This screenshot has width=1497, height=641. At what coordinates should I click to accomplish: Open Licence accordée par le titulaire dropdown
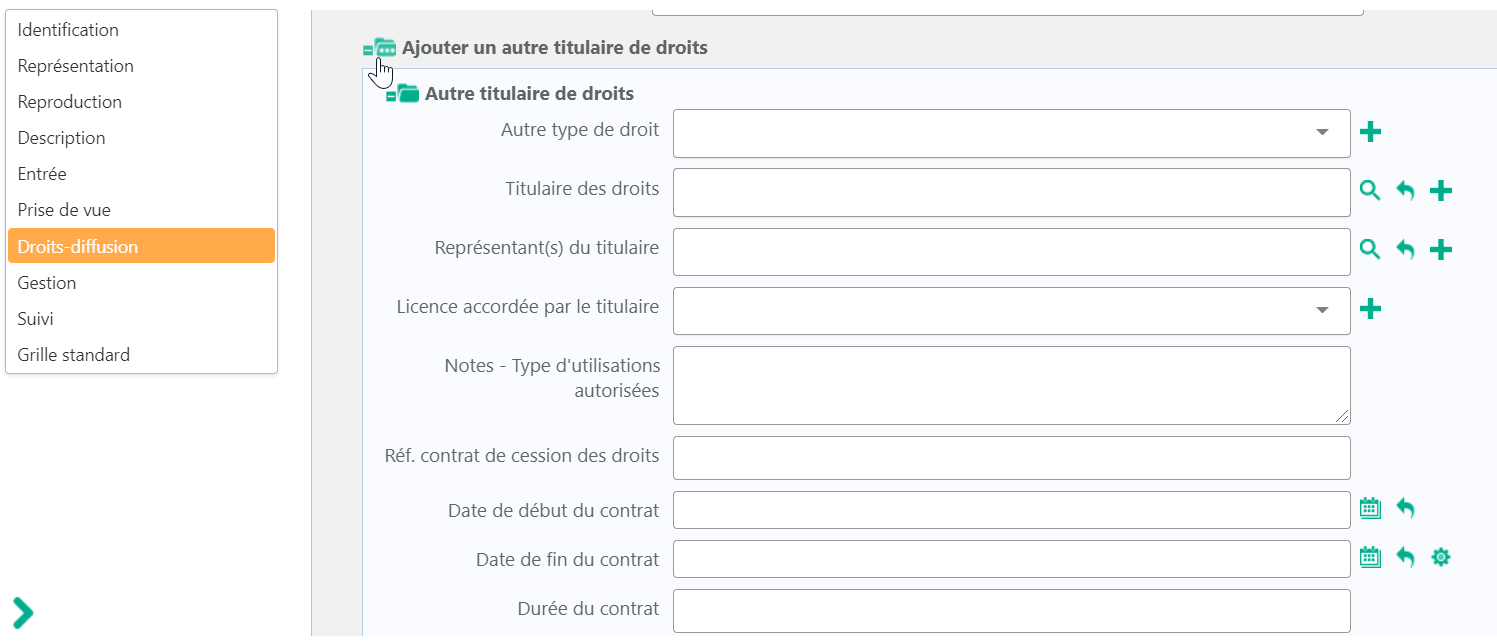click(1012, 311)
